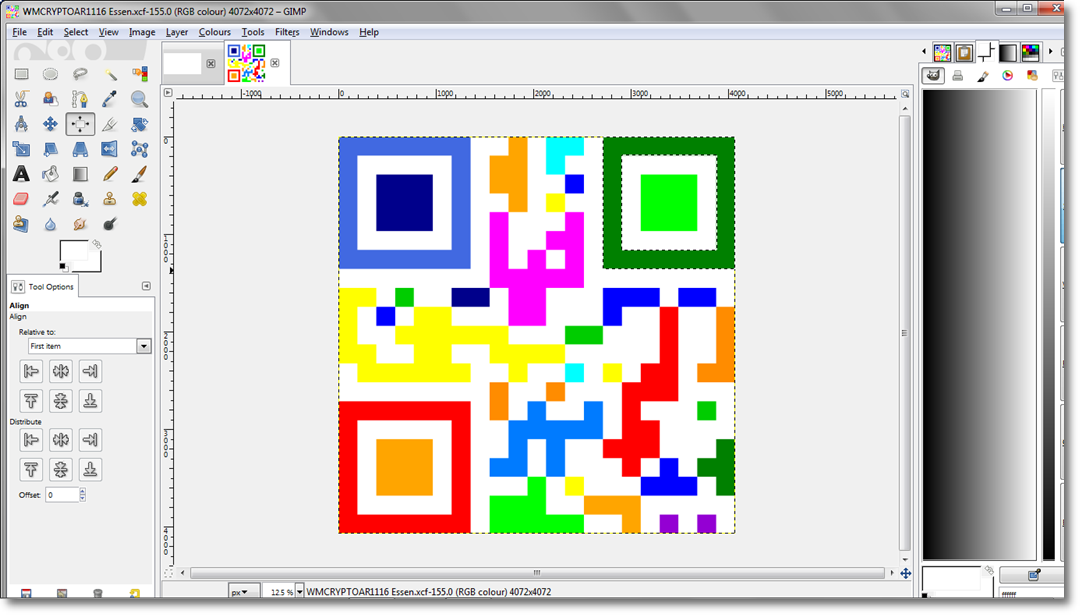Image resolution: width=1080 pixels, height=615 pixels.
Task: Select the Rectangle Select tool
Action: click(21, 74)
